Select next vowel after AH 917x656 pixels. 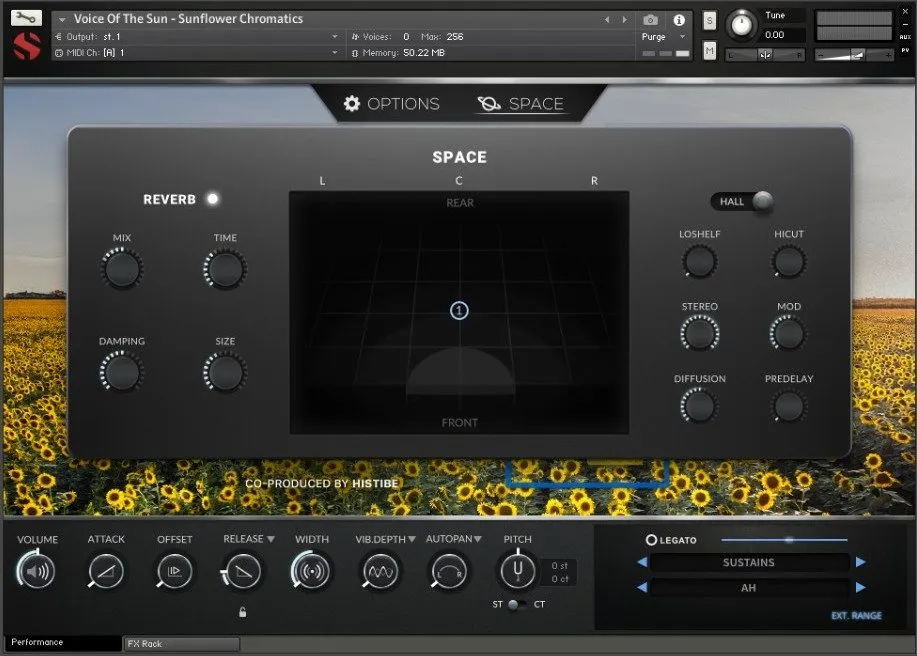(860, 588)
